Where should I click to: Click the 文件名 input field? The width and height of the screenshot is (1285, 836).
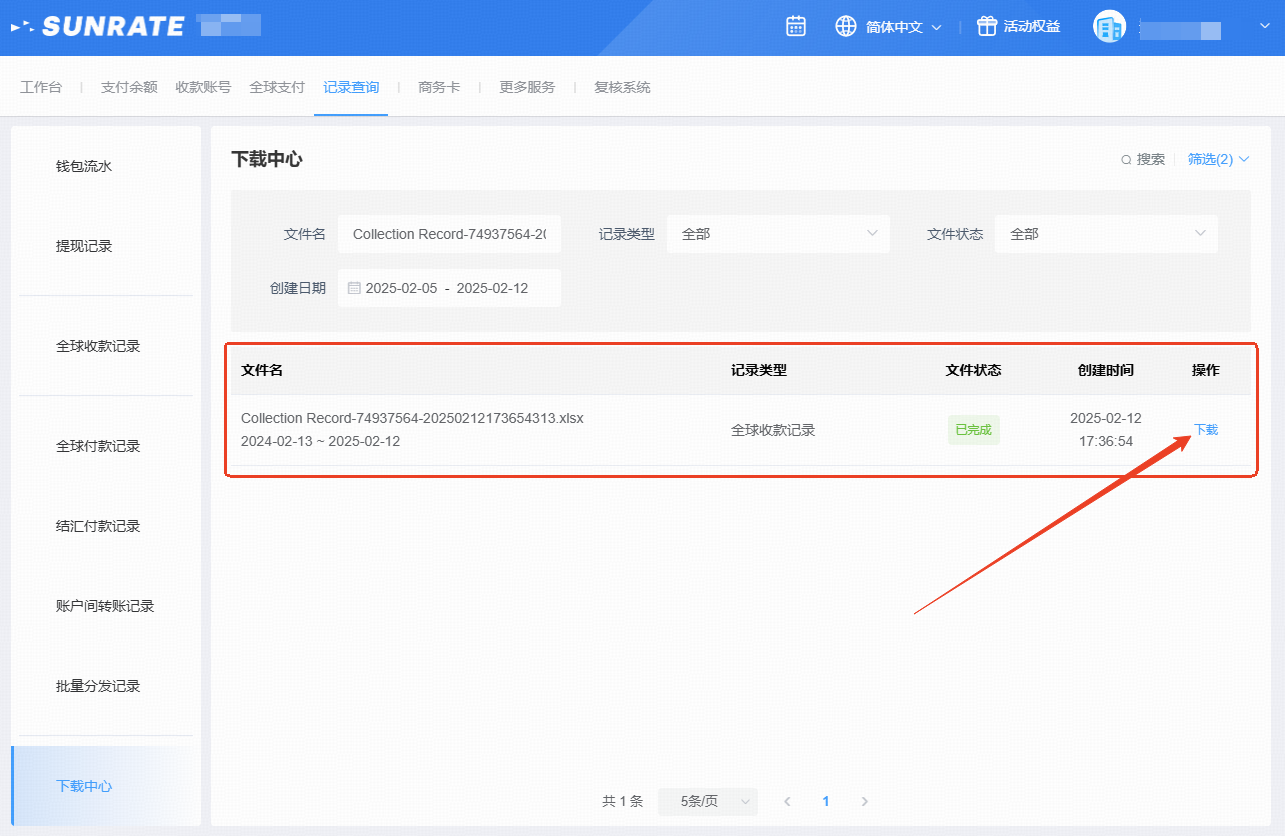[x=449, y=234]
